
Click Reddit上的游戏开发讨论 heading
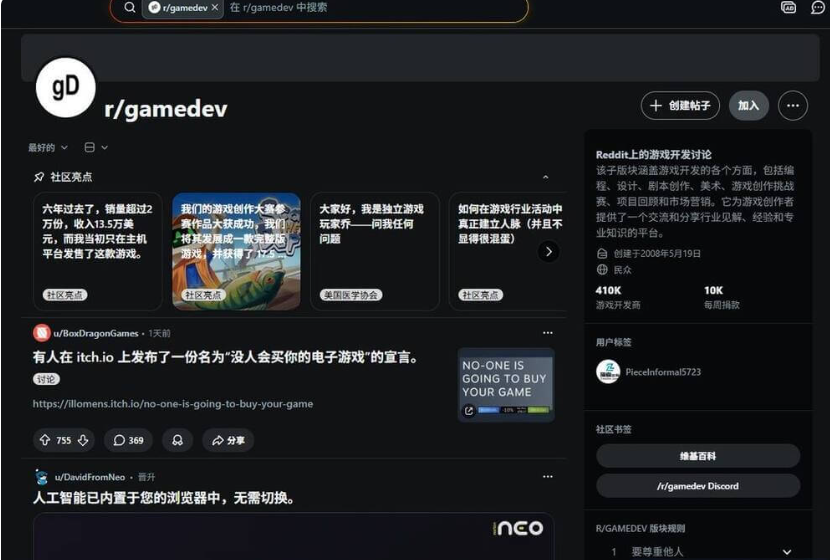[x=654, y=155]
